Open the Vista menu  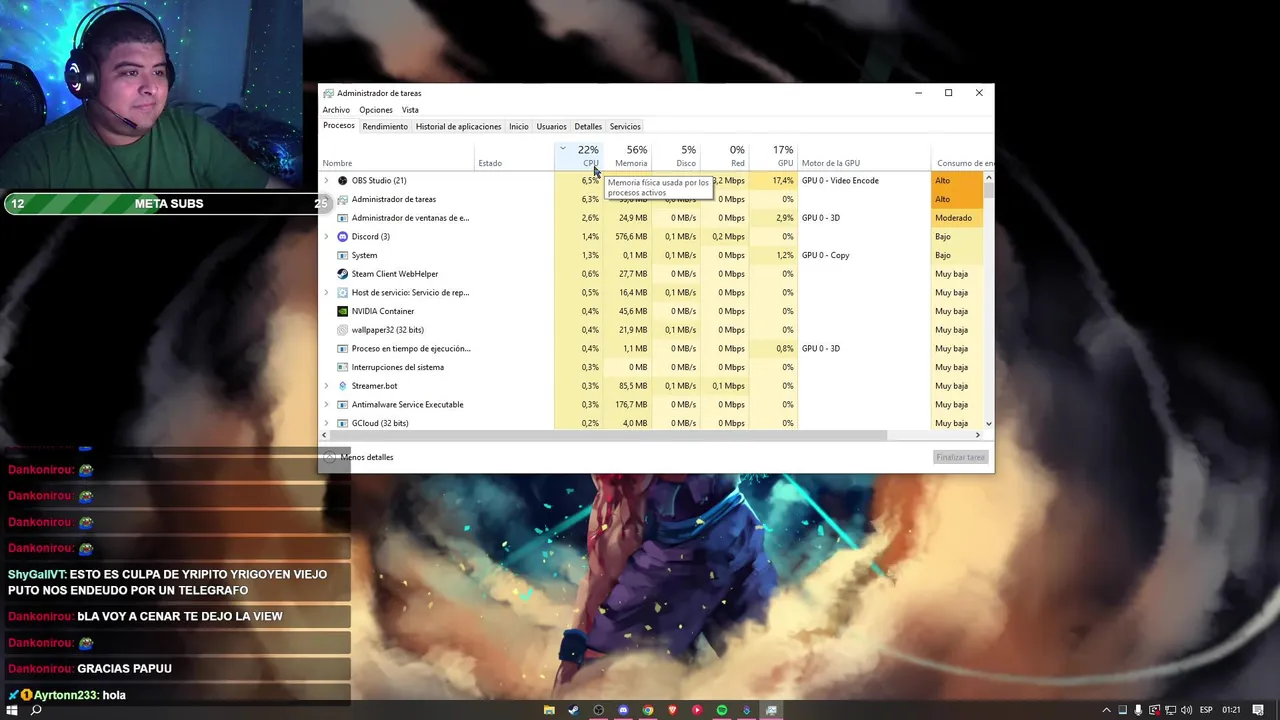point(410,110)
